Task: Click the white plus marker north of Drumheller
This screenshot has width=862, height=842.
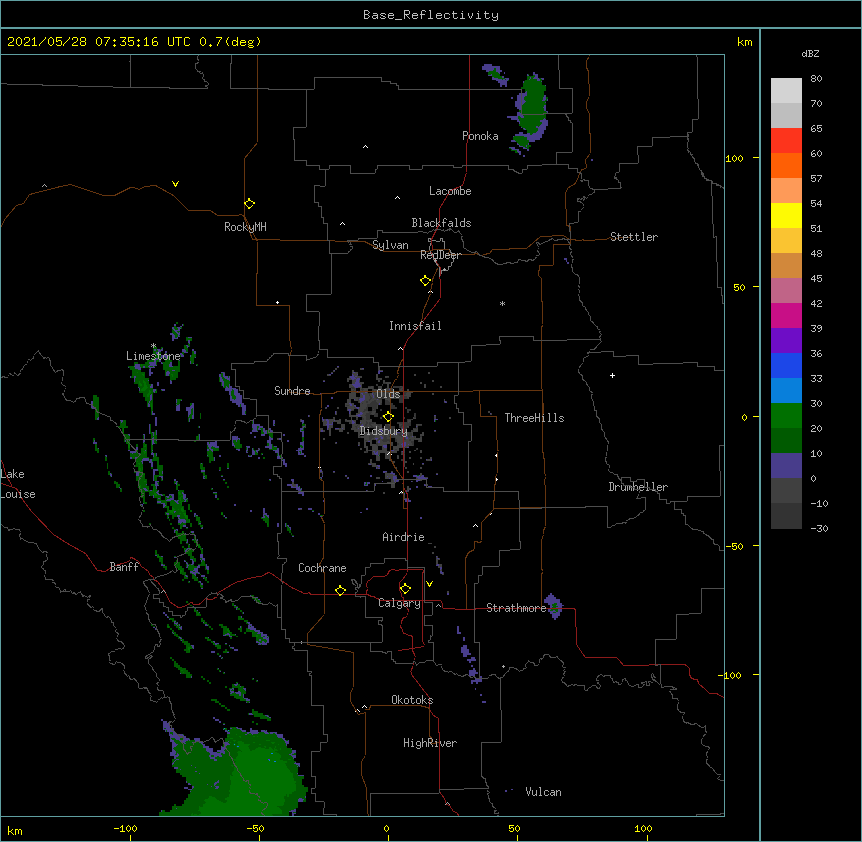Action: click(612, 375)
